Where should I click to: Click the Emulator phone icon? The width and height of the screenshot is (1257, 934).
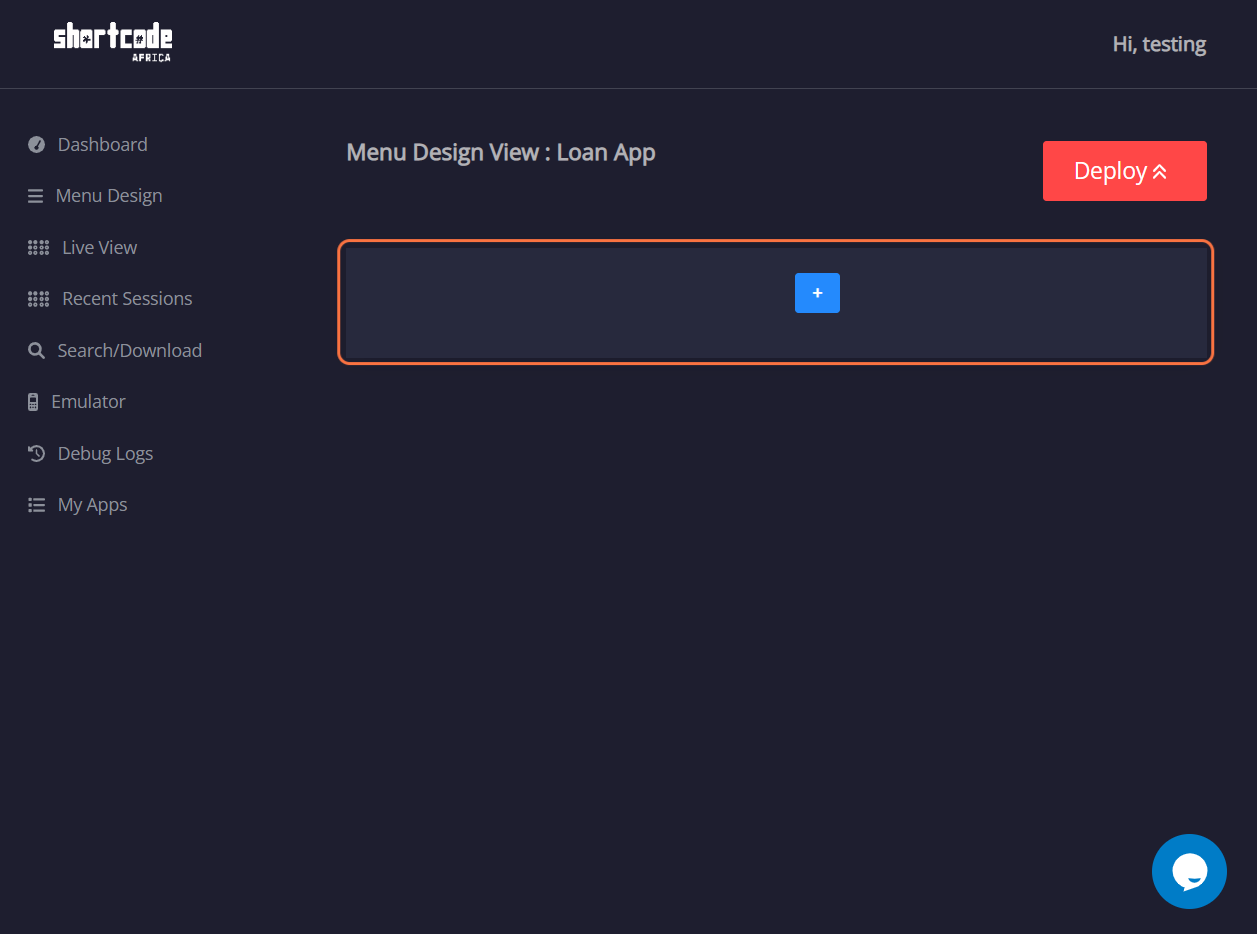click(x=33, y=402)
